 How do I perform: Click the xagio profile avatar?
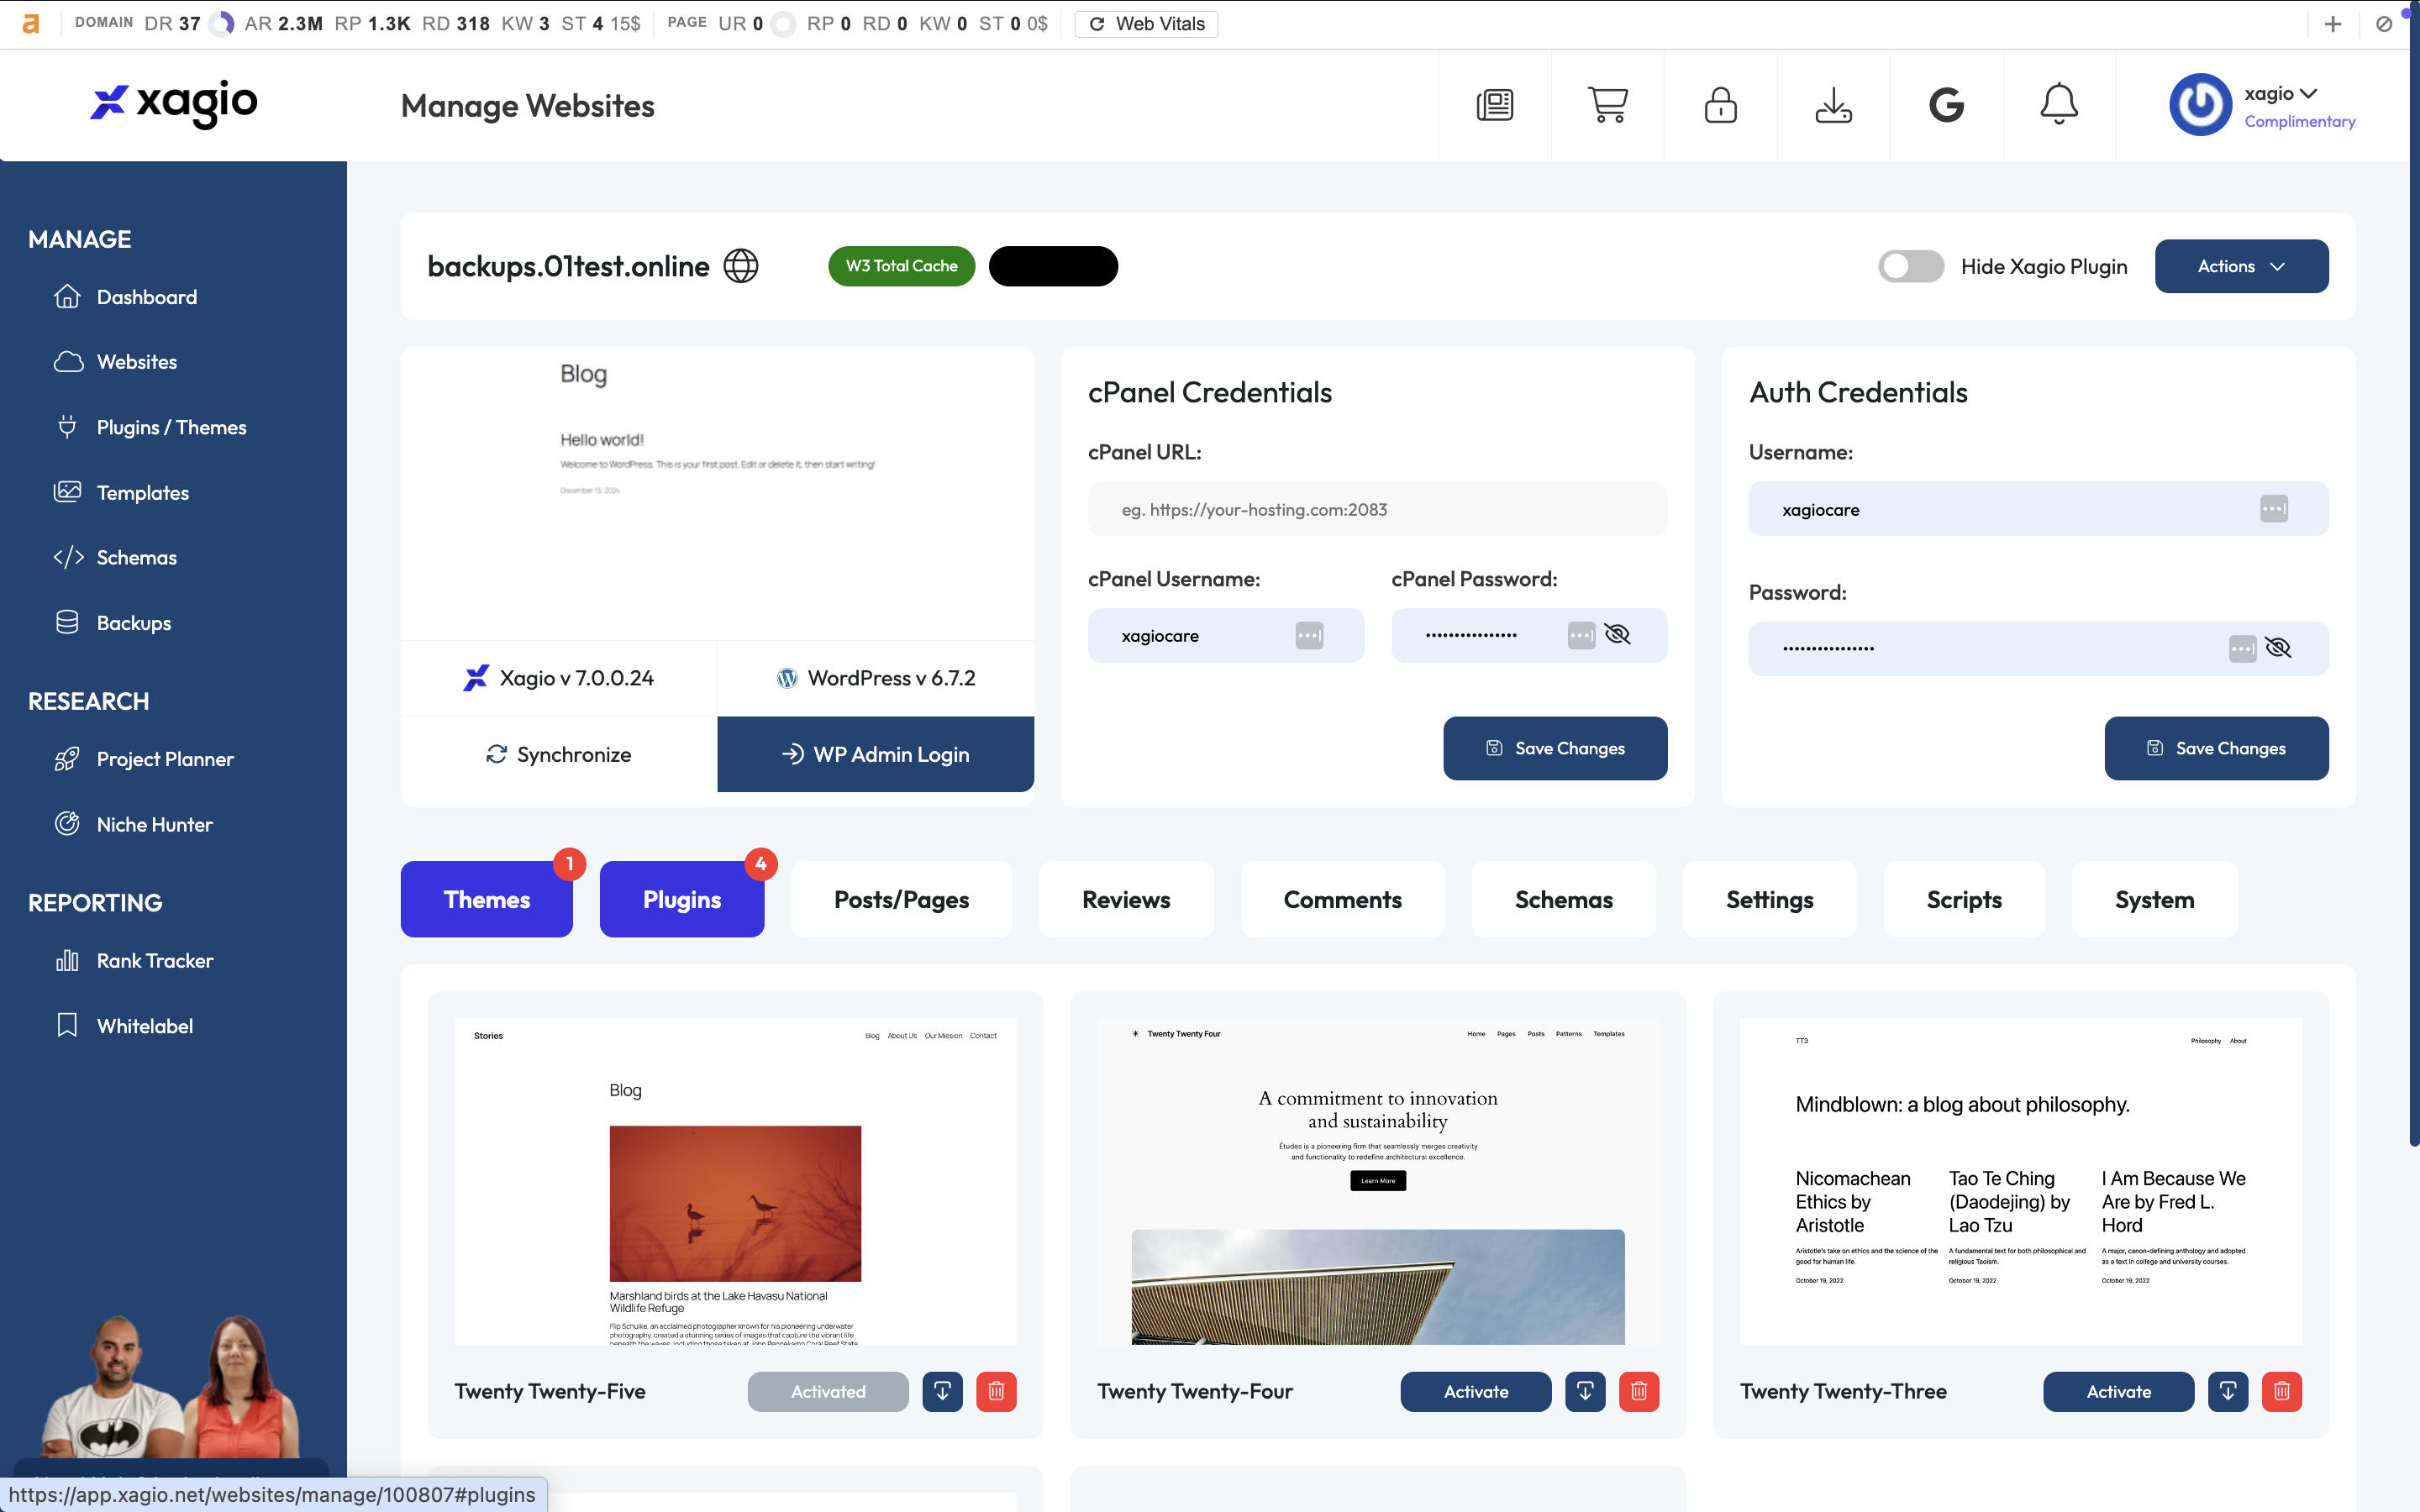pyautogui.click(x=2199, y=105)
